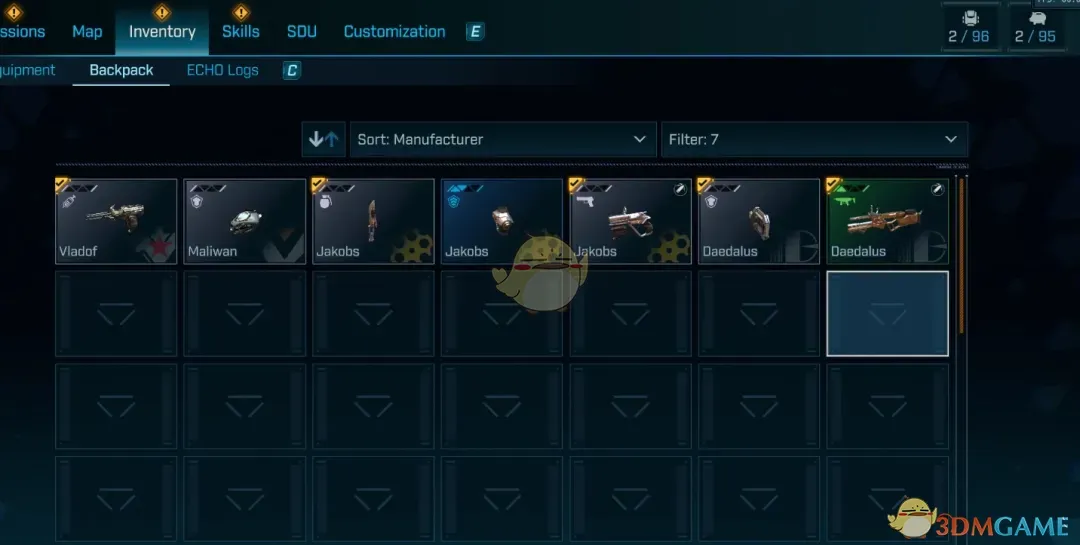This screenshot has width=1080, height=545.
Task: Expand the Filter: 7 dropdown
Action: click(814, 139)
